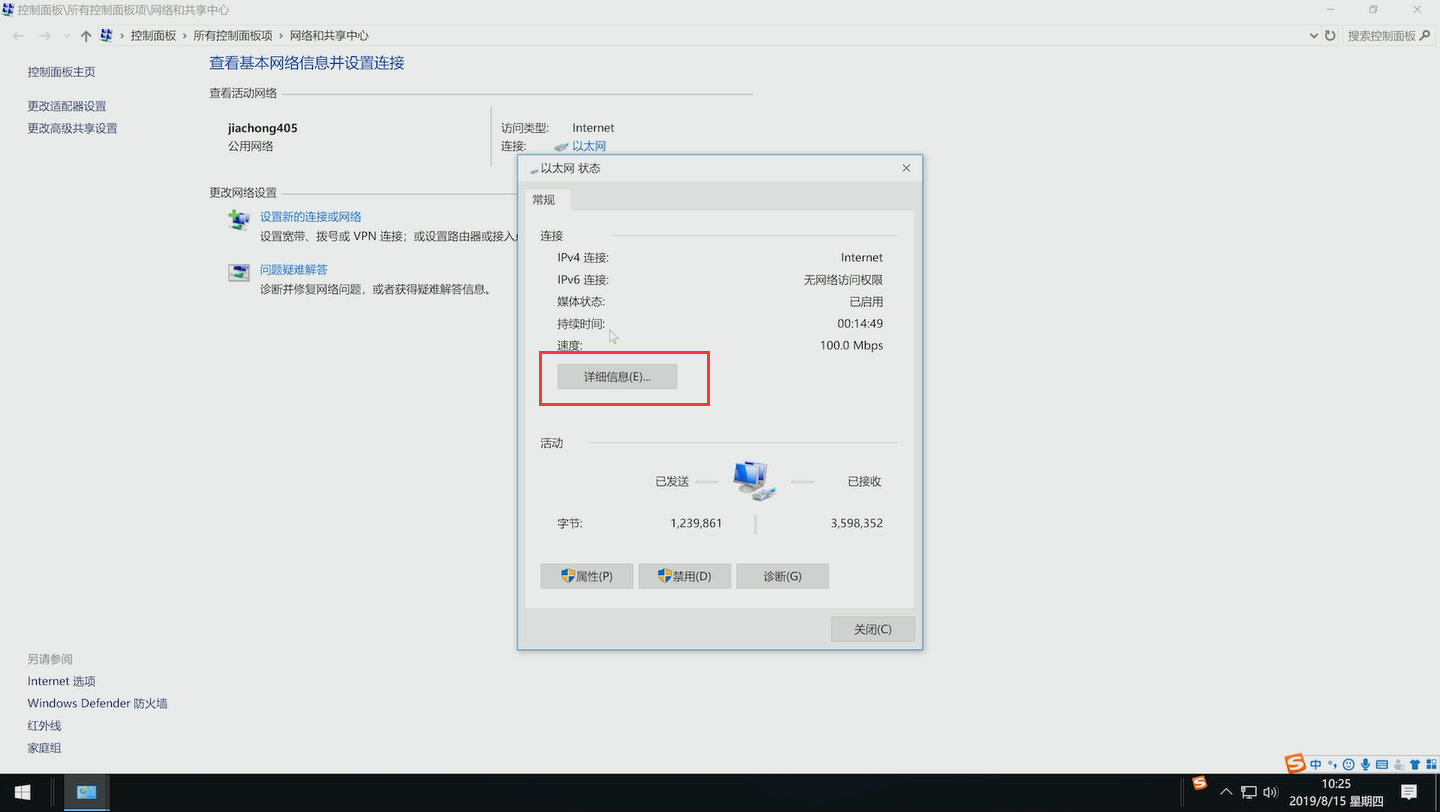Click the Sogou S logo on IME toolbar
Image resolution: width=1440 pixels, height=812 pixels.
click(x=1296, y=763)
